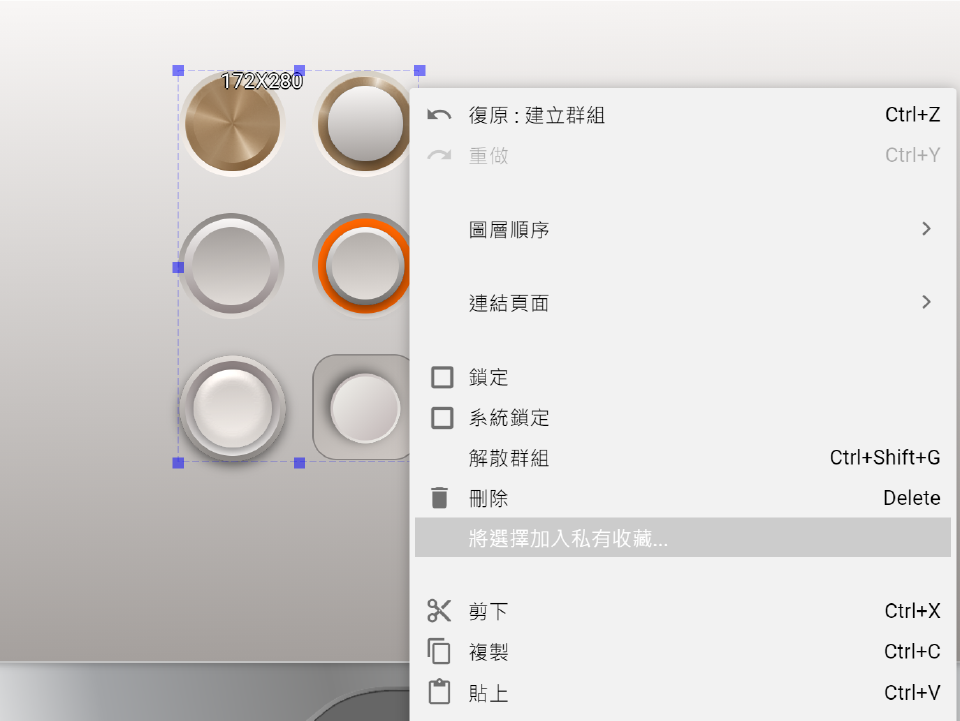Choose 將選擇加入私有收藏 menu entry
The width and height of the screenshot is (960, 721).
tap(568, 539)
